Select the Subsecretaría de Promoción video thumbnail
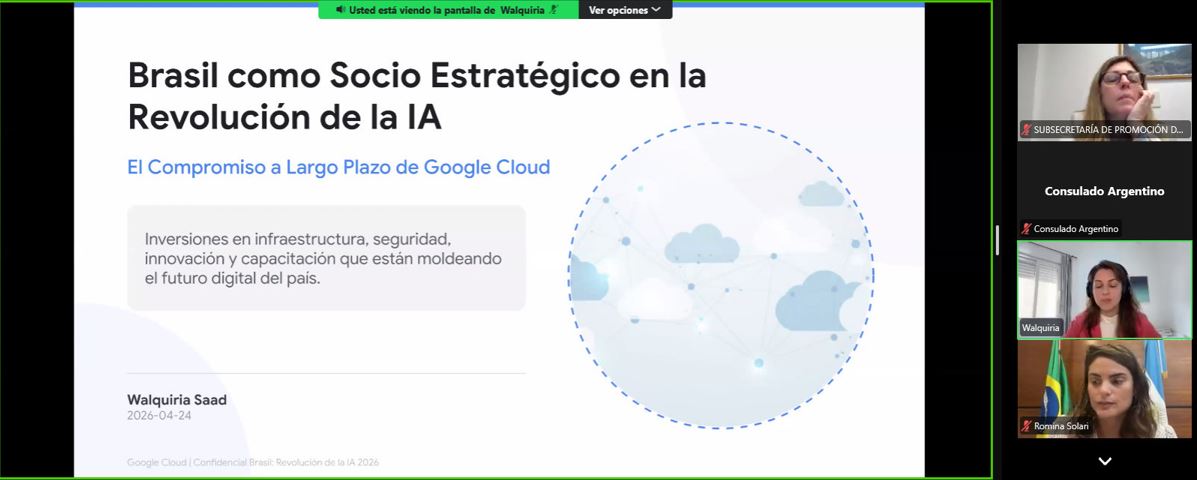Viewport: 1197px width, 480px height. 1104,92
